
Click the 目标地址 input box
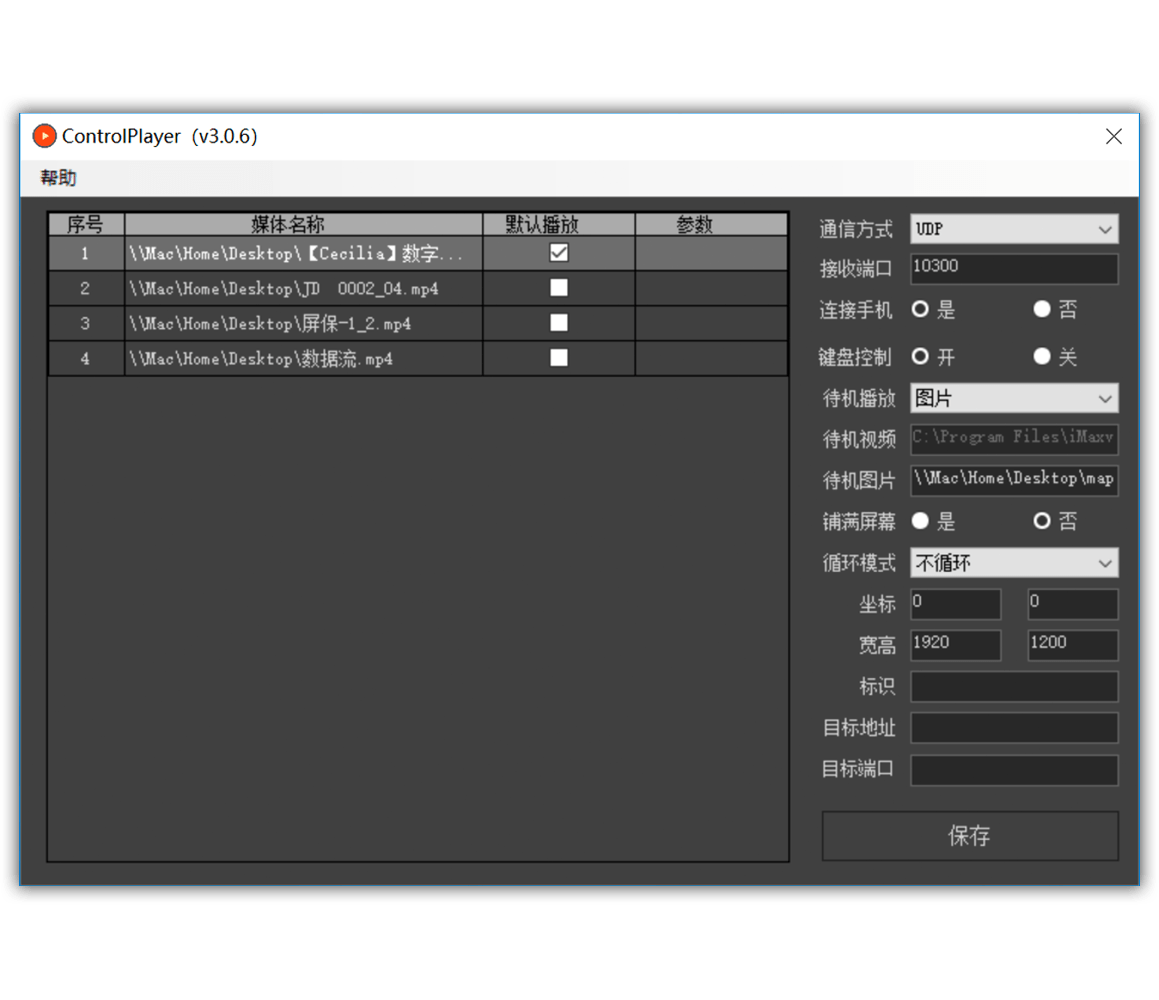click(1013, 728)
